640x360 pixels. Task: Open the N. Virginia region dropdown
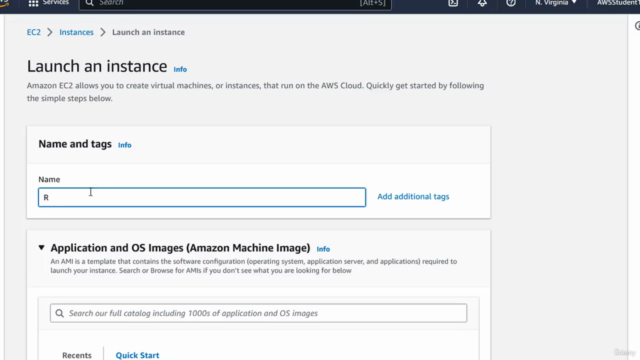(556, 3)
